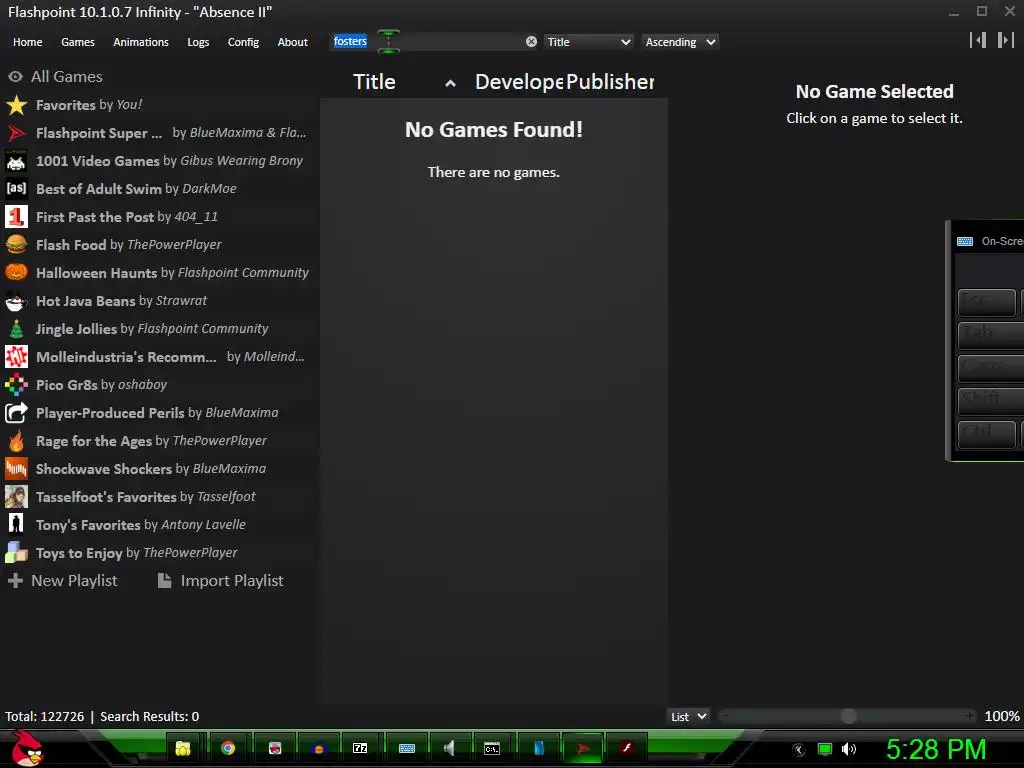
Task: Click the system tray volume speaker icon
Action: 849,749
